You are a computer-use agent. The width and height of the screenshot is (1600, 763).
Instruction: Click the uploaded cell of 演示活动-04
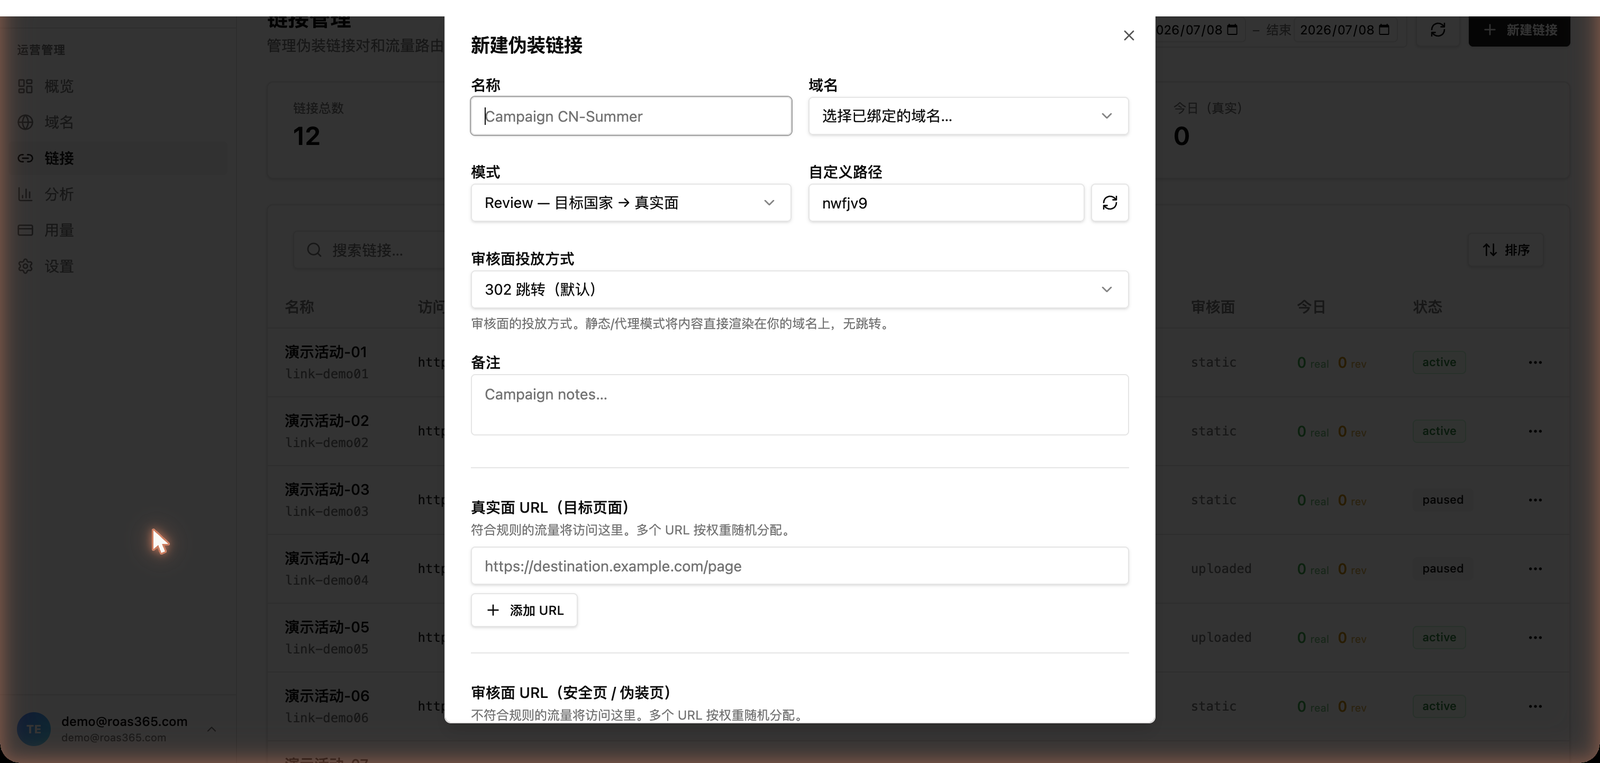(1221, 569)
